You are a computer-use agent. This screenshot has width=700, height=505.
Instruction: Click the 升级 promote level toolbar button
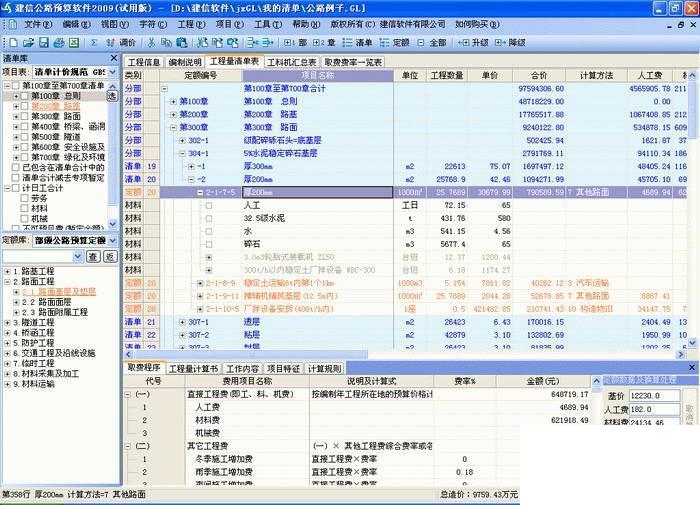click(x=473, y=42)
